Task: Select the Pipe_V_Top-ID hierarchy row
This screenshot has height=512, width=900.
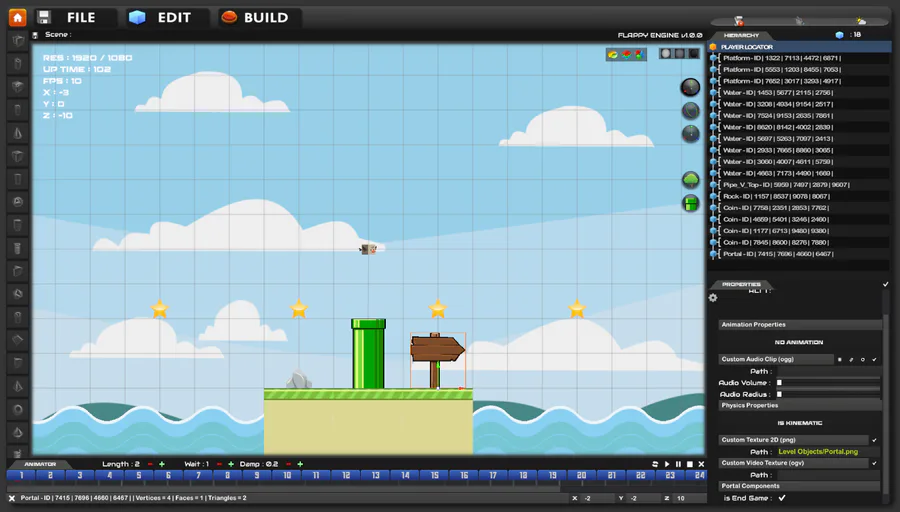Action: (x=800, y=185)
